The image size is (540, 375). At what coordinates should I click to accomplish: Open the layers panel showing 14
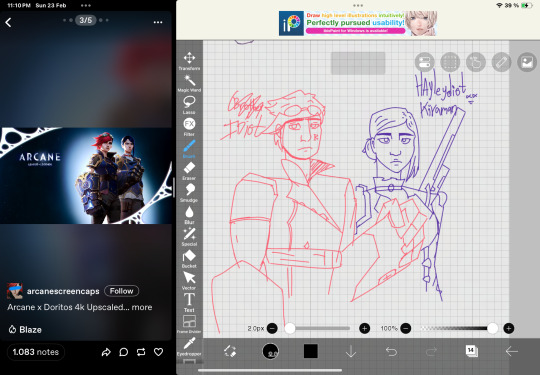tap(471, 351)
